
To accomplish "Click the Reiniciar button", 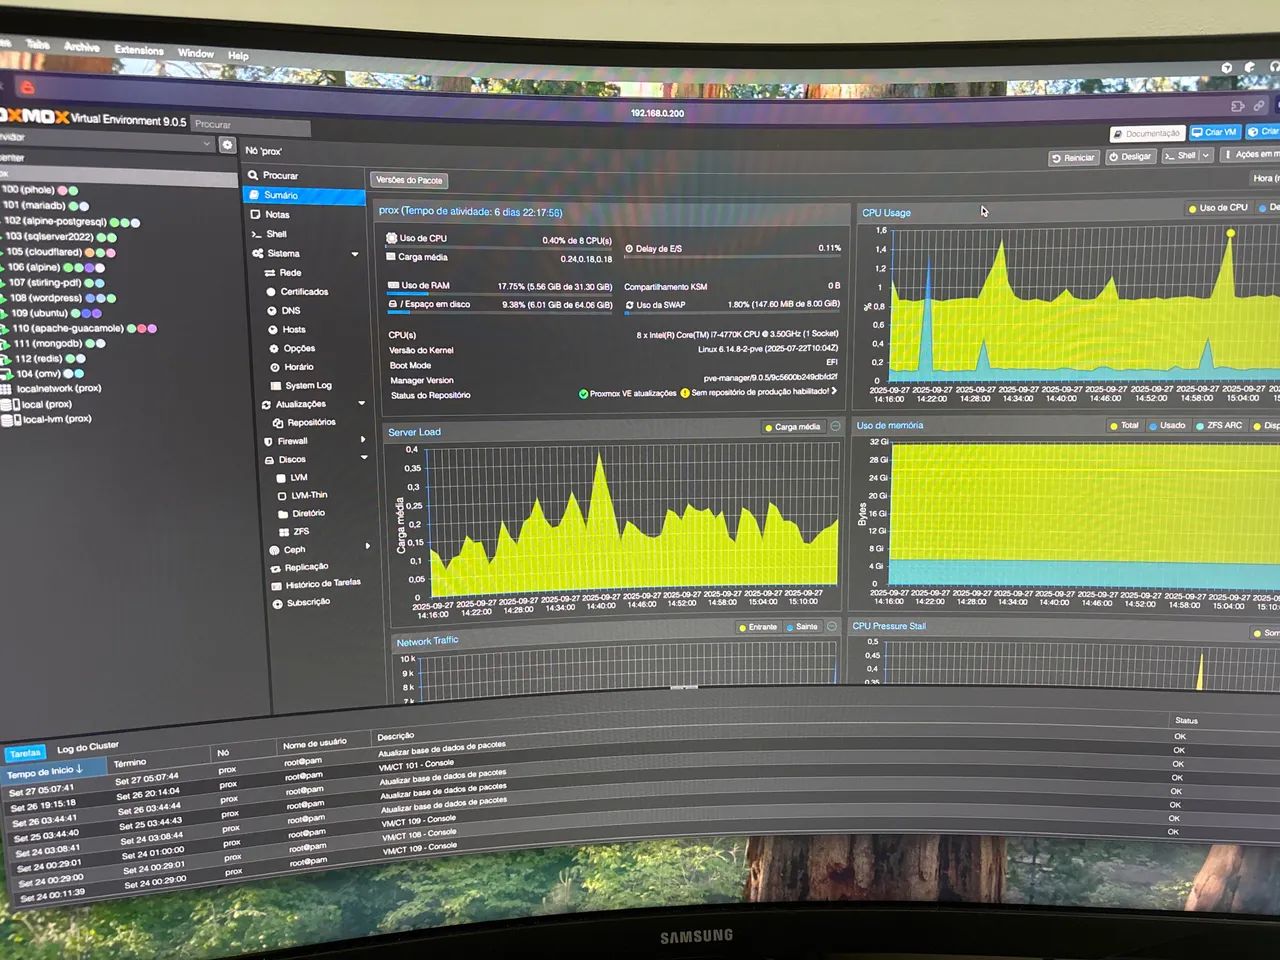I will (x=1074, y=158).
